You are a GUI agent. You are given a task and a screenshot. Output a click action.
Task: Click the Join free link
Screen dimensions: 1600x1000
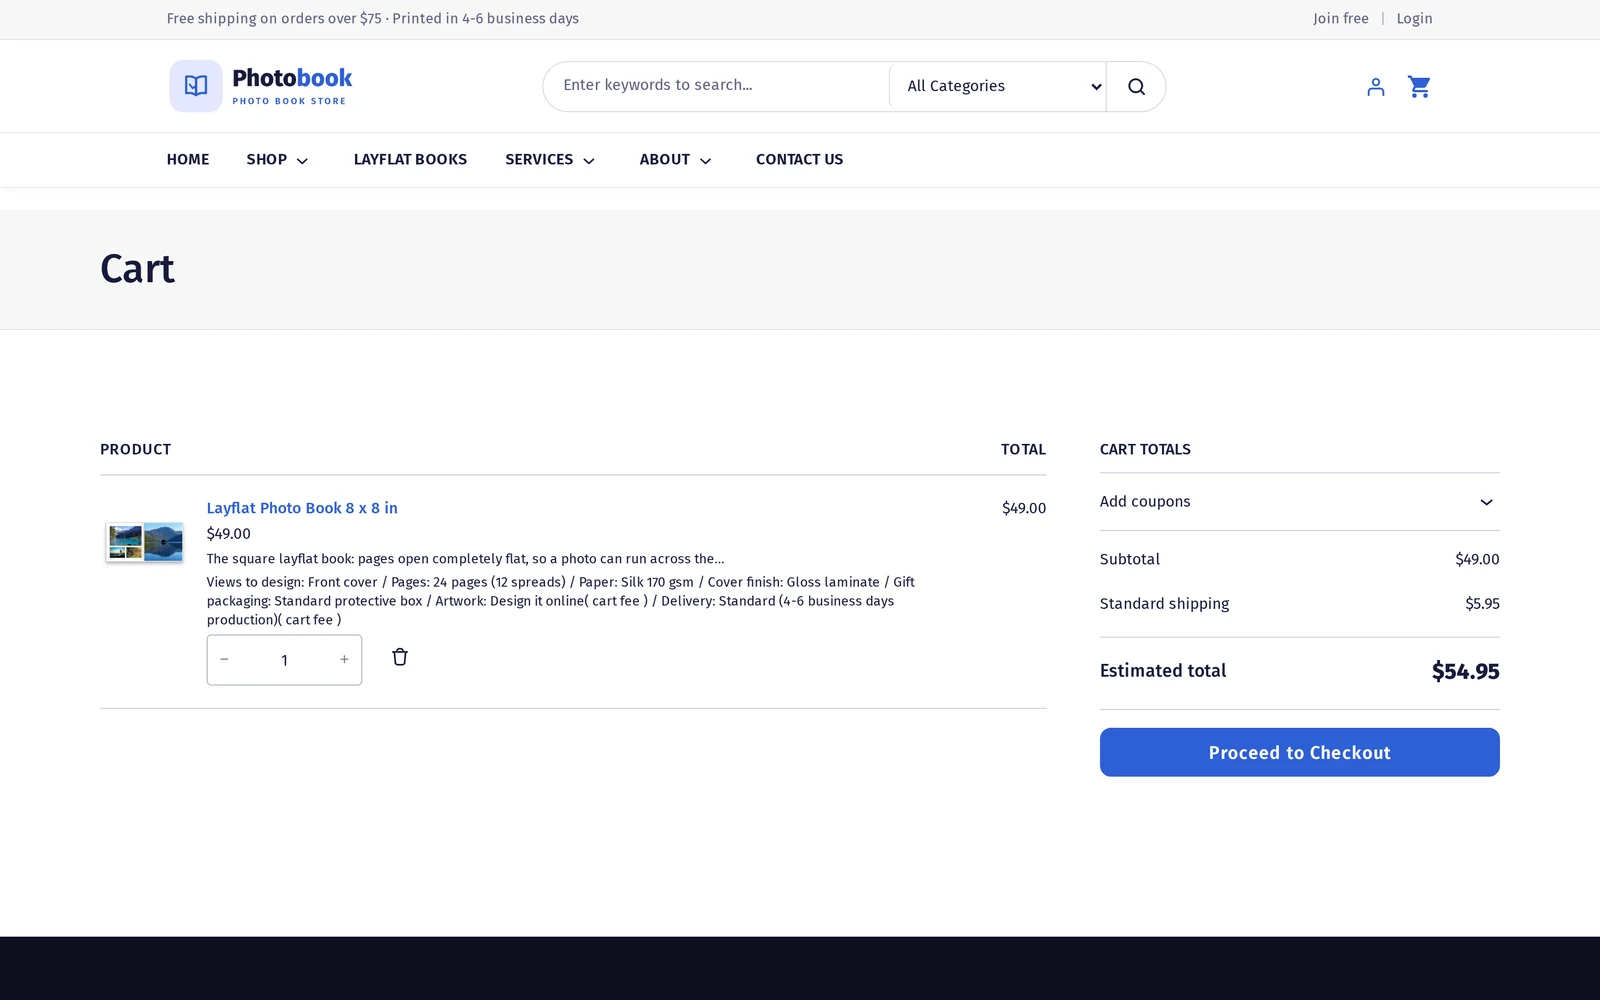[1340, 19]
